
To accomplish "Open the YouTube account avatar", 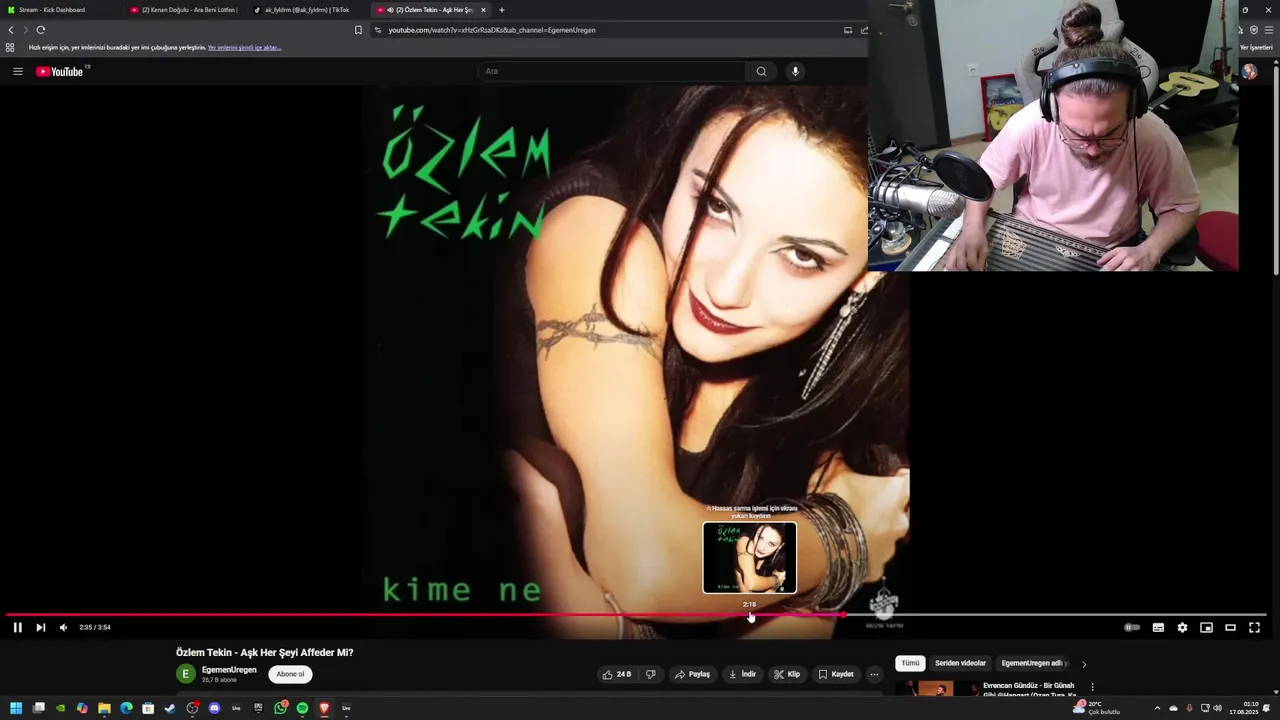I will [x=1249, y=71].
